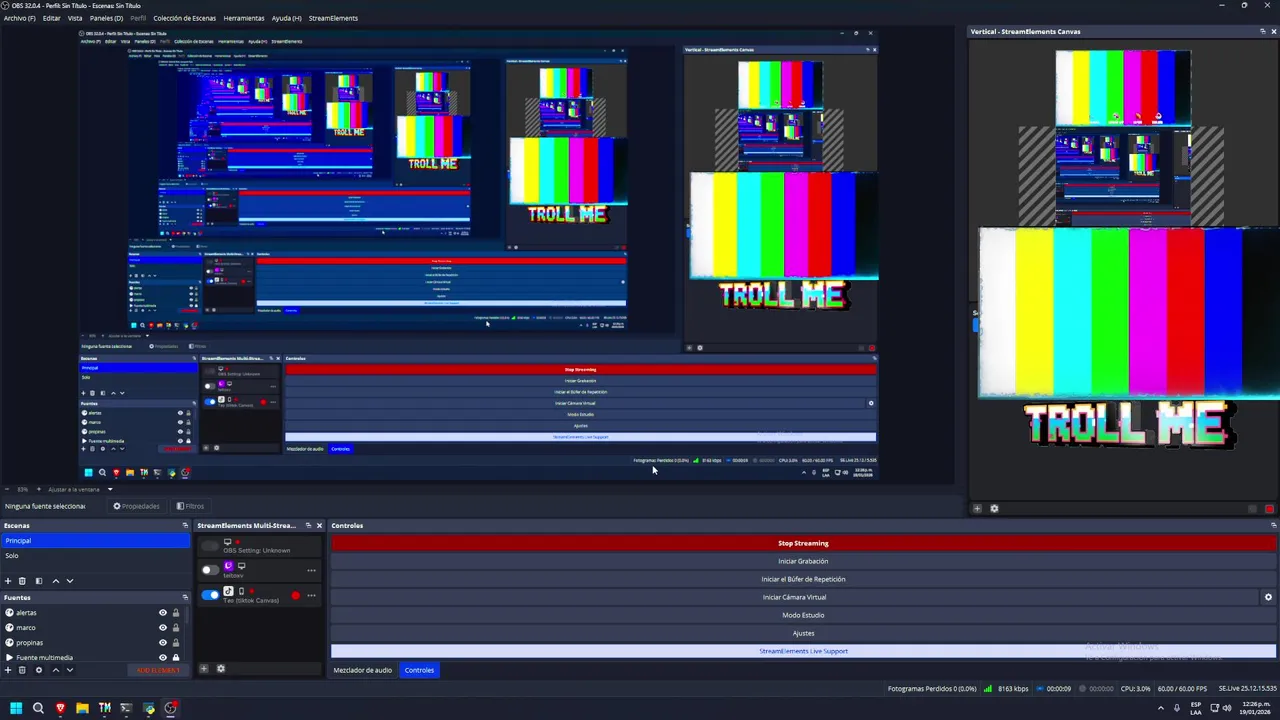
Task: Click StreamElements Live Support button
Action: (803, 651)
